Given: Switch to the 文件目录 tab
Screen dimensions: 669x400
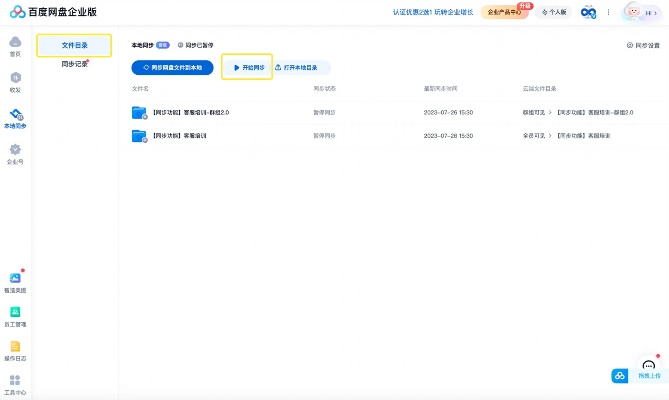Looking at the screenshot, I should [x=75, y=45].
